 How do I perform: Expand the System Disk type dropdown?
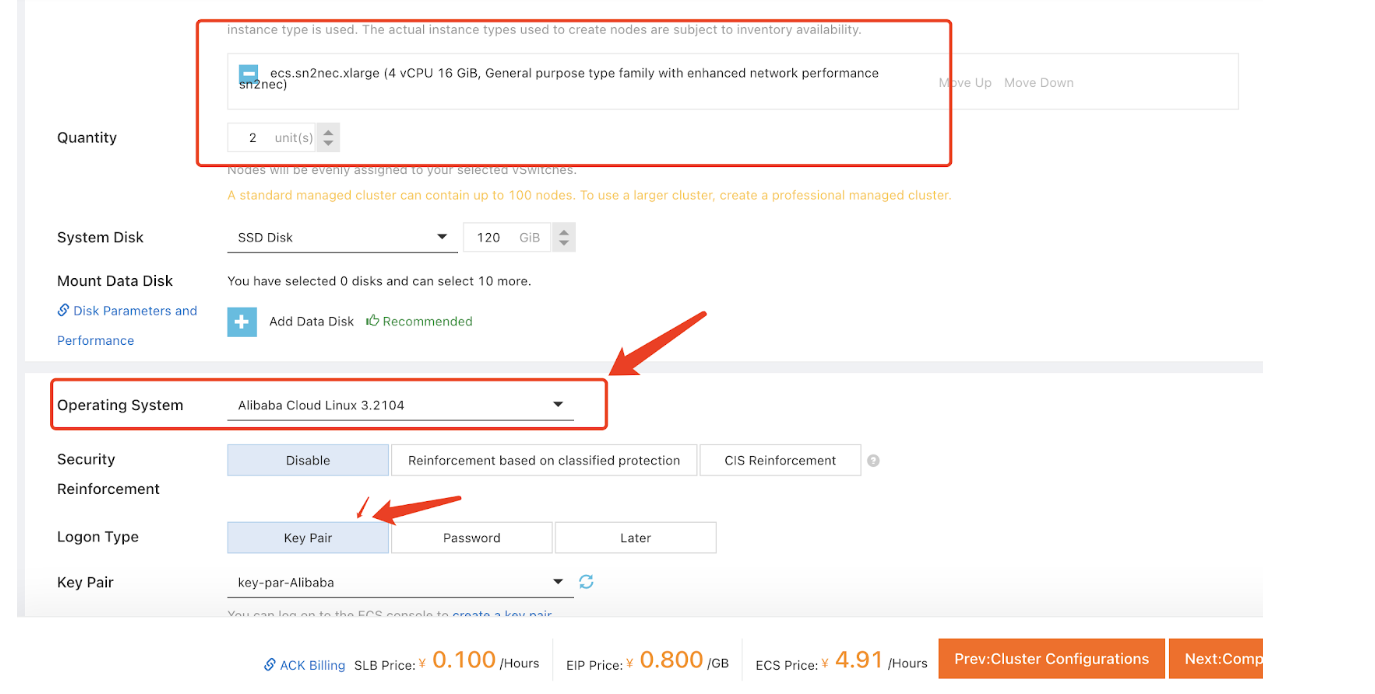[x=340, y=237]
